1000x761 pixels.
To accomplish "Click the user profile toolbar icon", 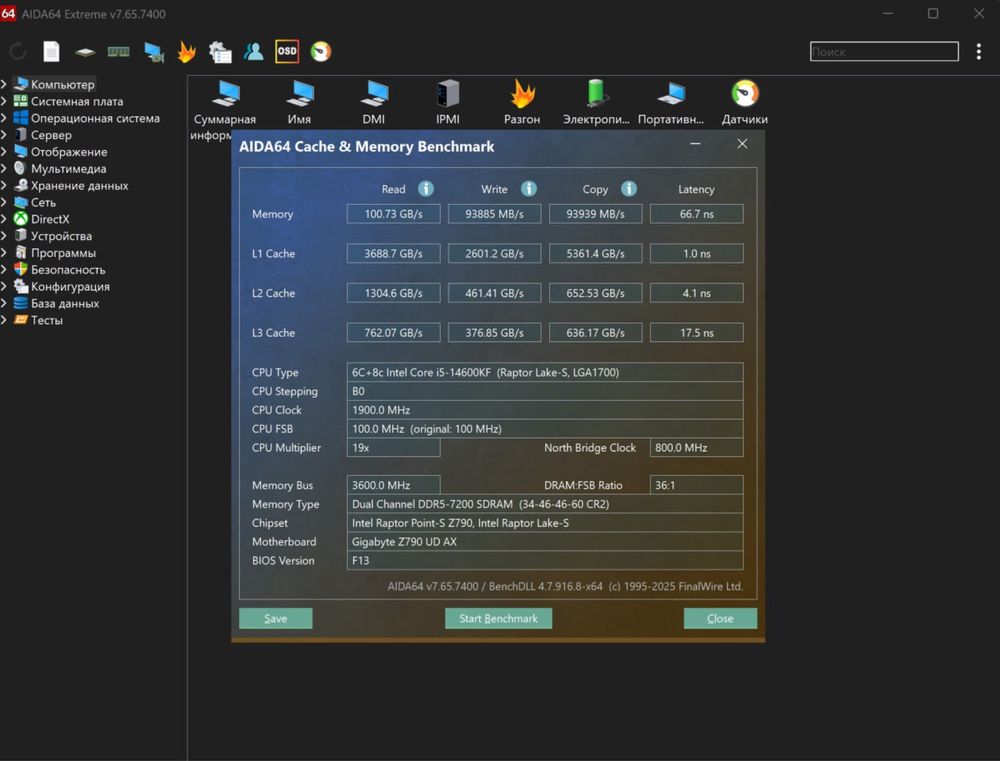I will tap(253, 52).
